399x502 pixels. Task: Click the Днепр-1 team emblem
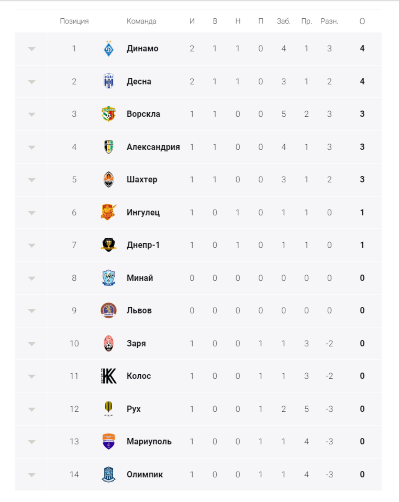pos(109,245)
